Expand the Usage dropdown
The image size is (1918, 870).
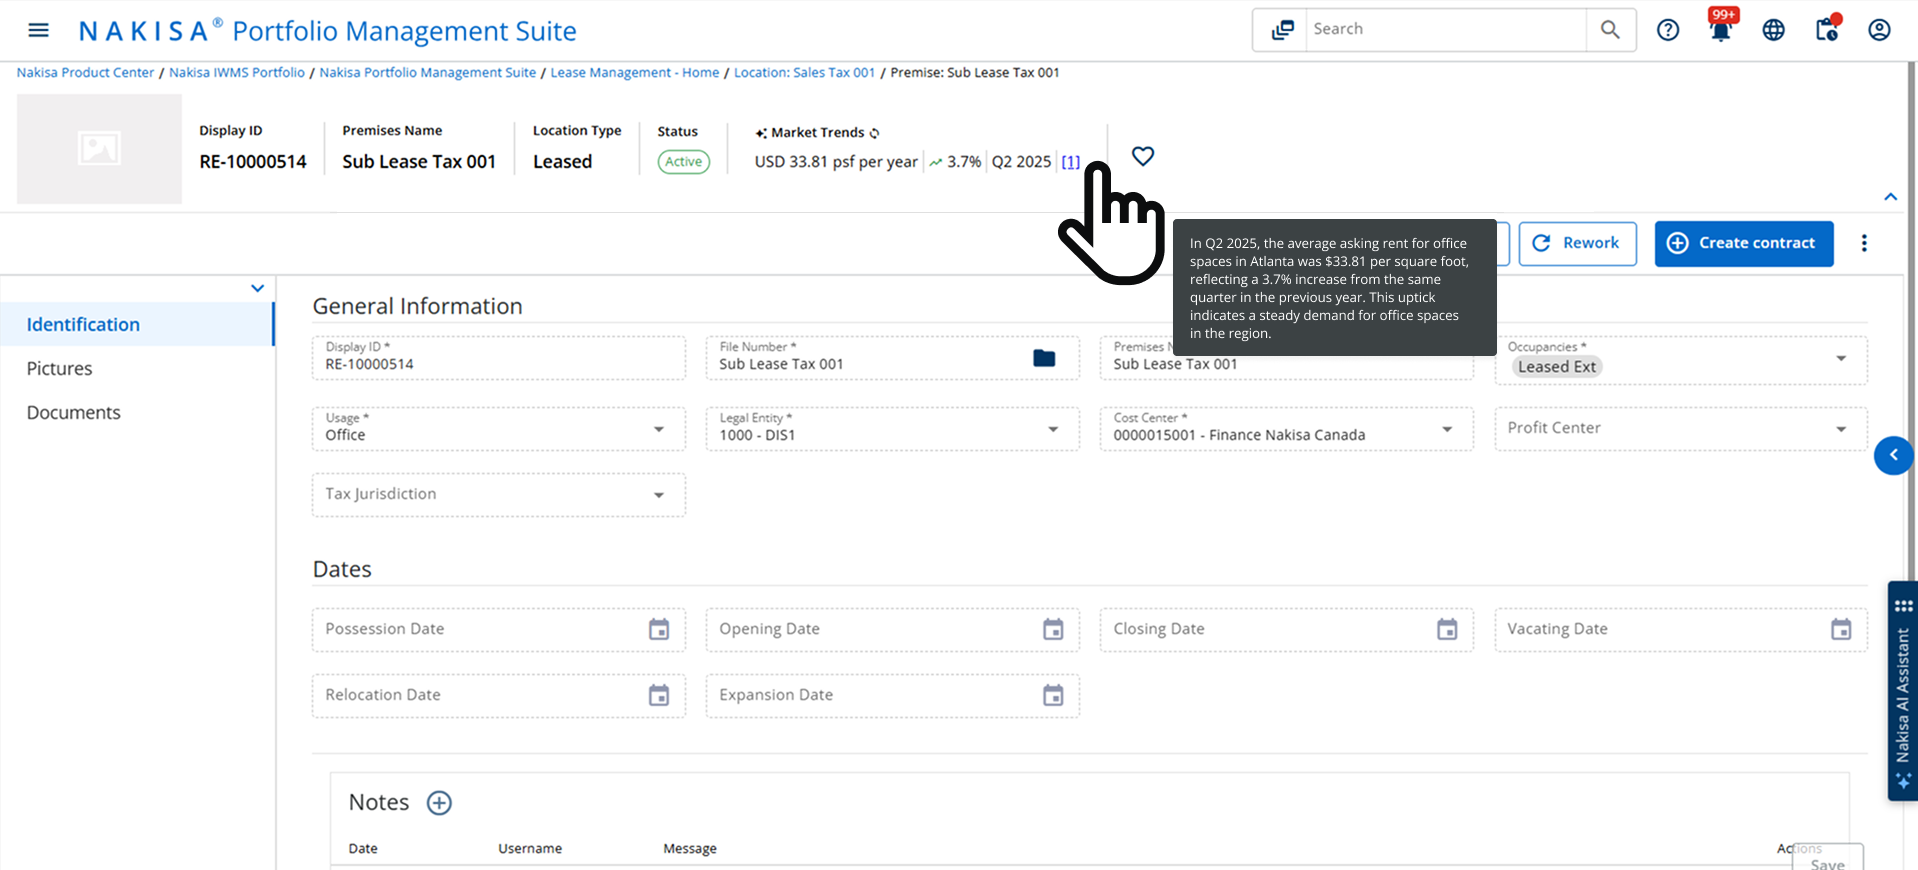click(x=658, y=429)
